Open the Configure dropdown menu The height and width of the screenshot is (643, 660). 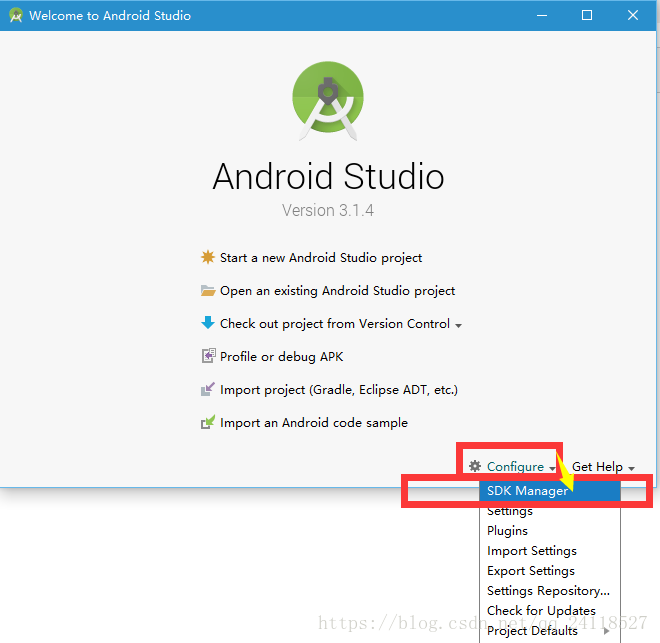[515, 466]
